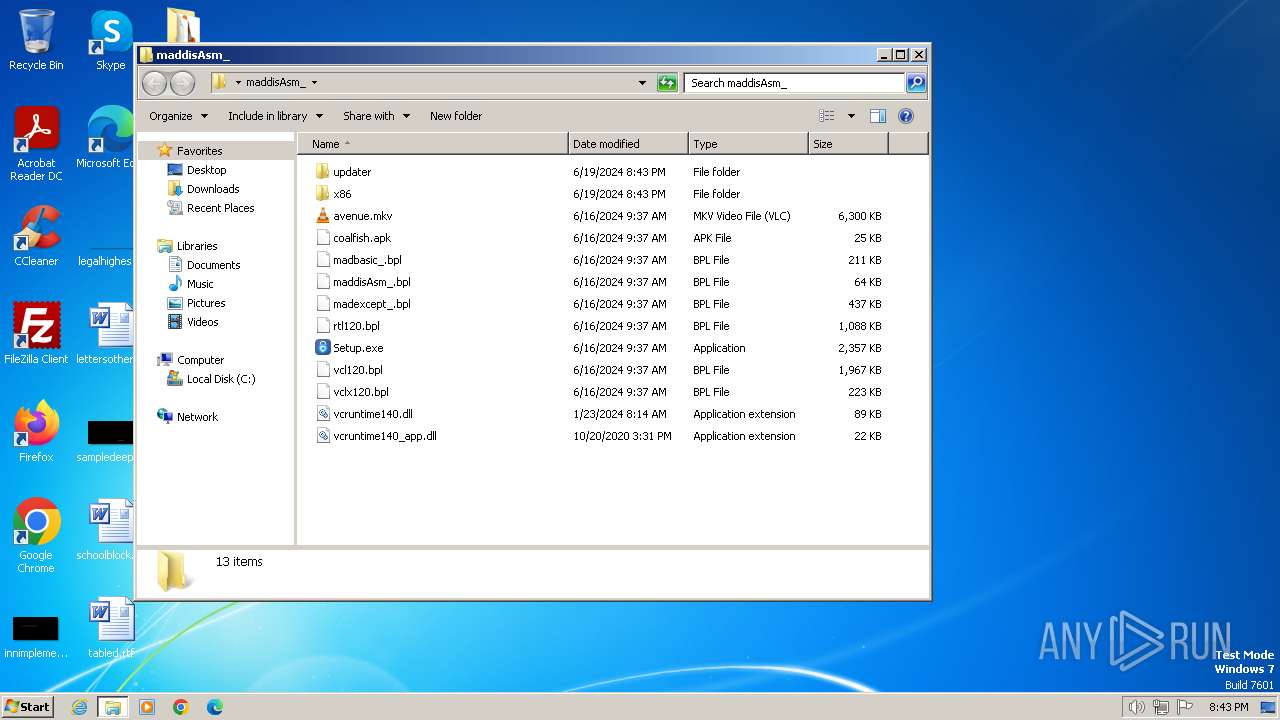Viewport: 1280px width, 720px height.
Task: Sort by the Date modified column header
Action: pyautogui.click(x=628, y=144)
